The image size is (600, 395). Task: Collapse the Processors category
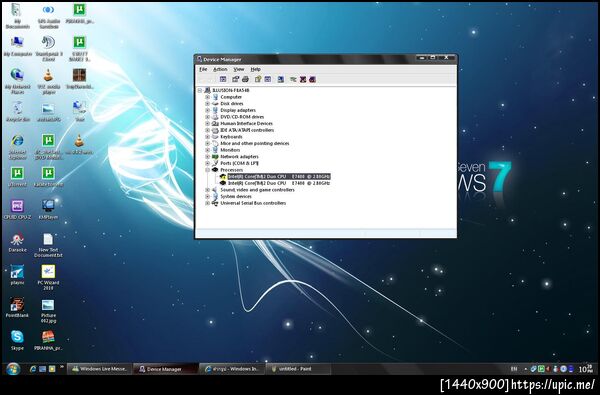click(207, 170)
